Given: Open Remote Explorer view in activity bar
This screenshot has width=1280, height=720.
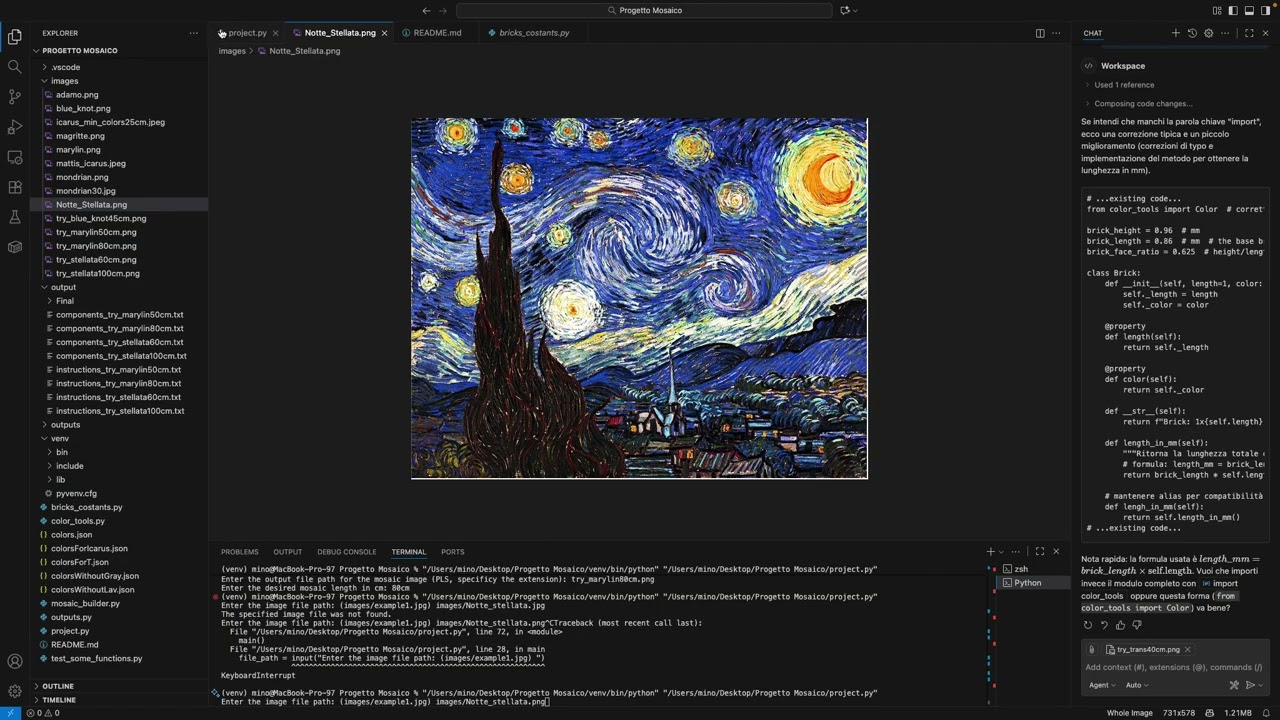Looking at the screenshot, I should pos(15,157).
